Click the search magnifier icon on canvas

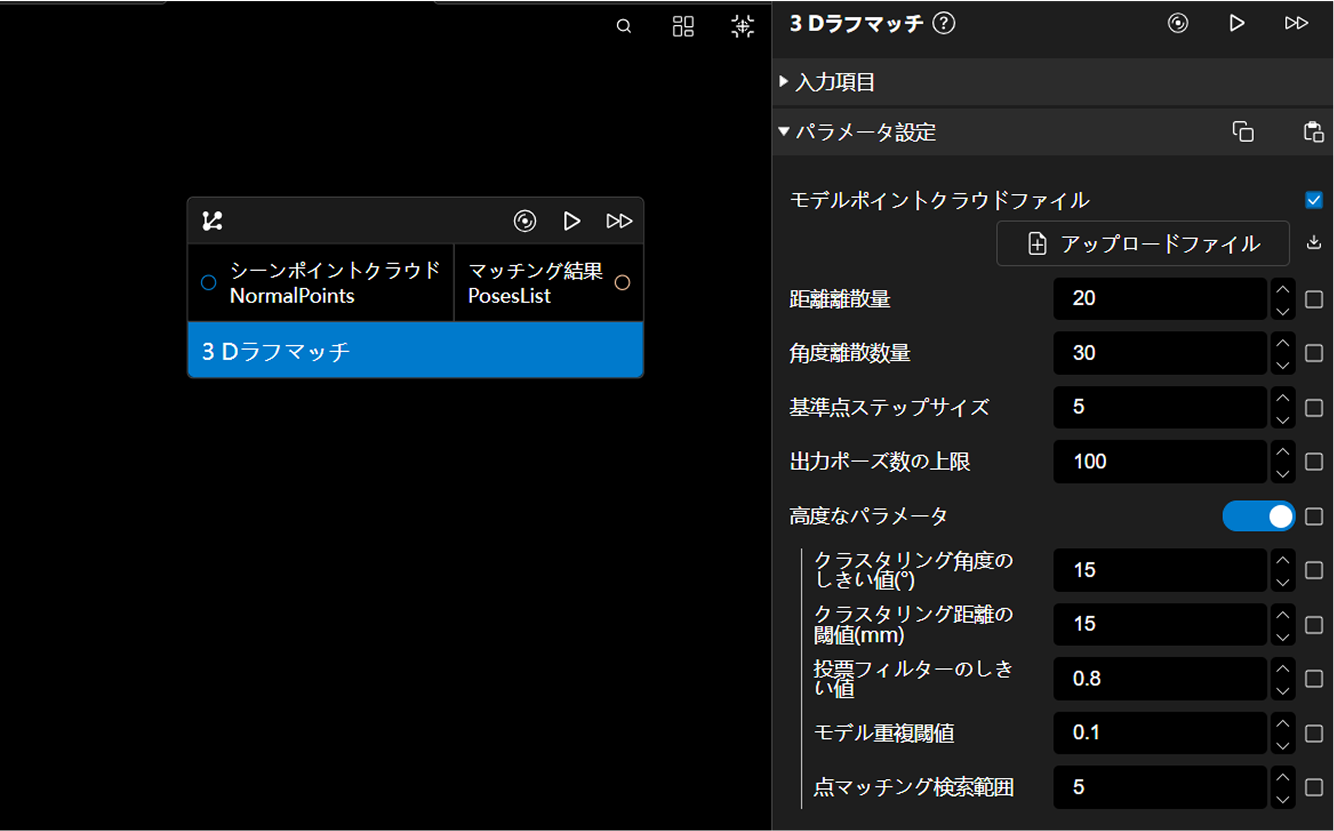624,27
